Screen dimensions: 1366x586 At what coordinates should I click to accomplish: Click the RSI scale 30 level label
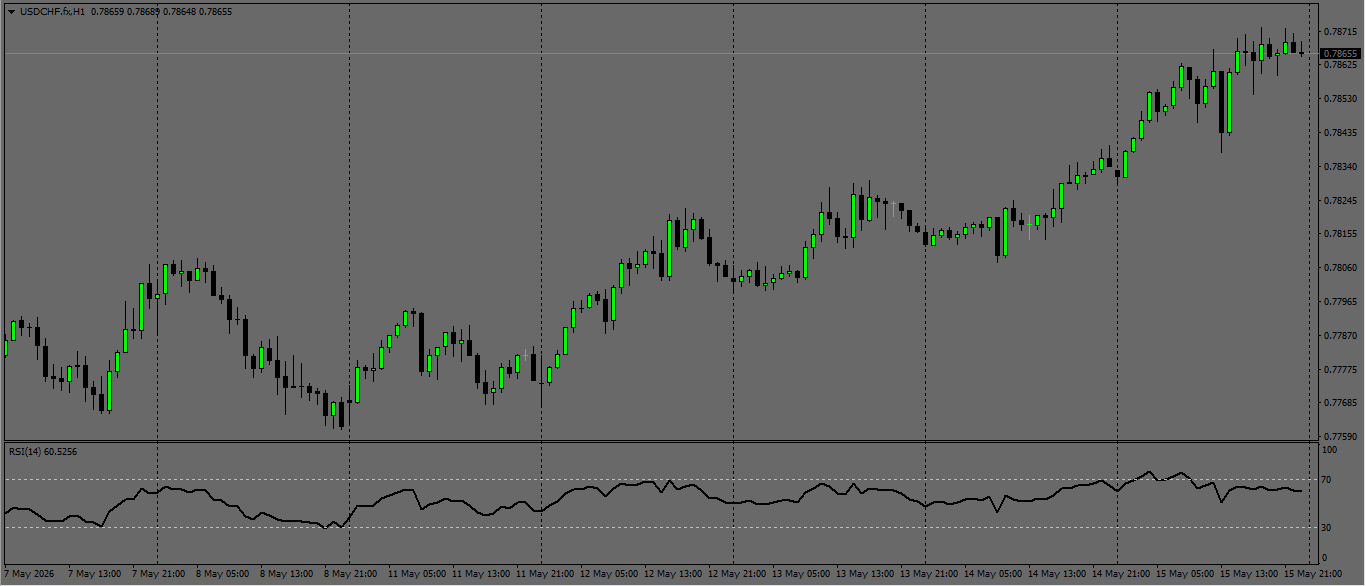1326,527
